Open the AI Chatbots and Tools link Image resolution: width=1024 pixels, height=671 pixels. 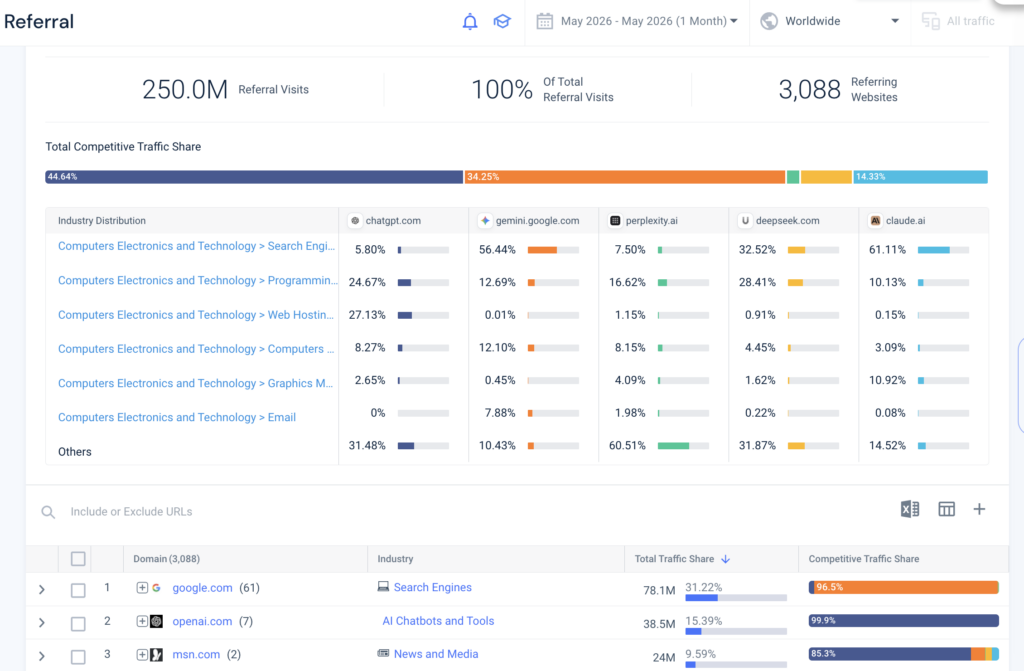[438, 621]
